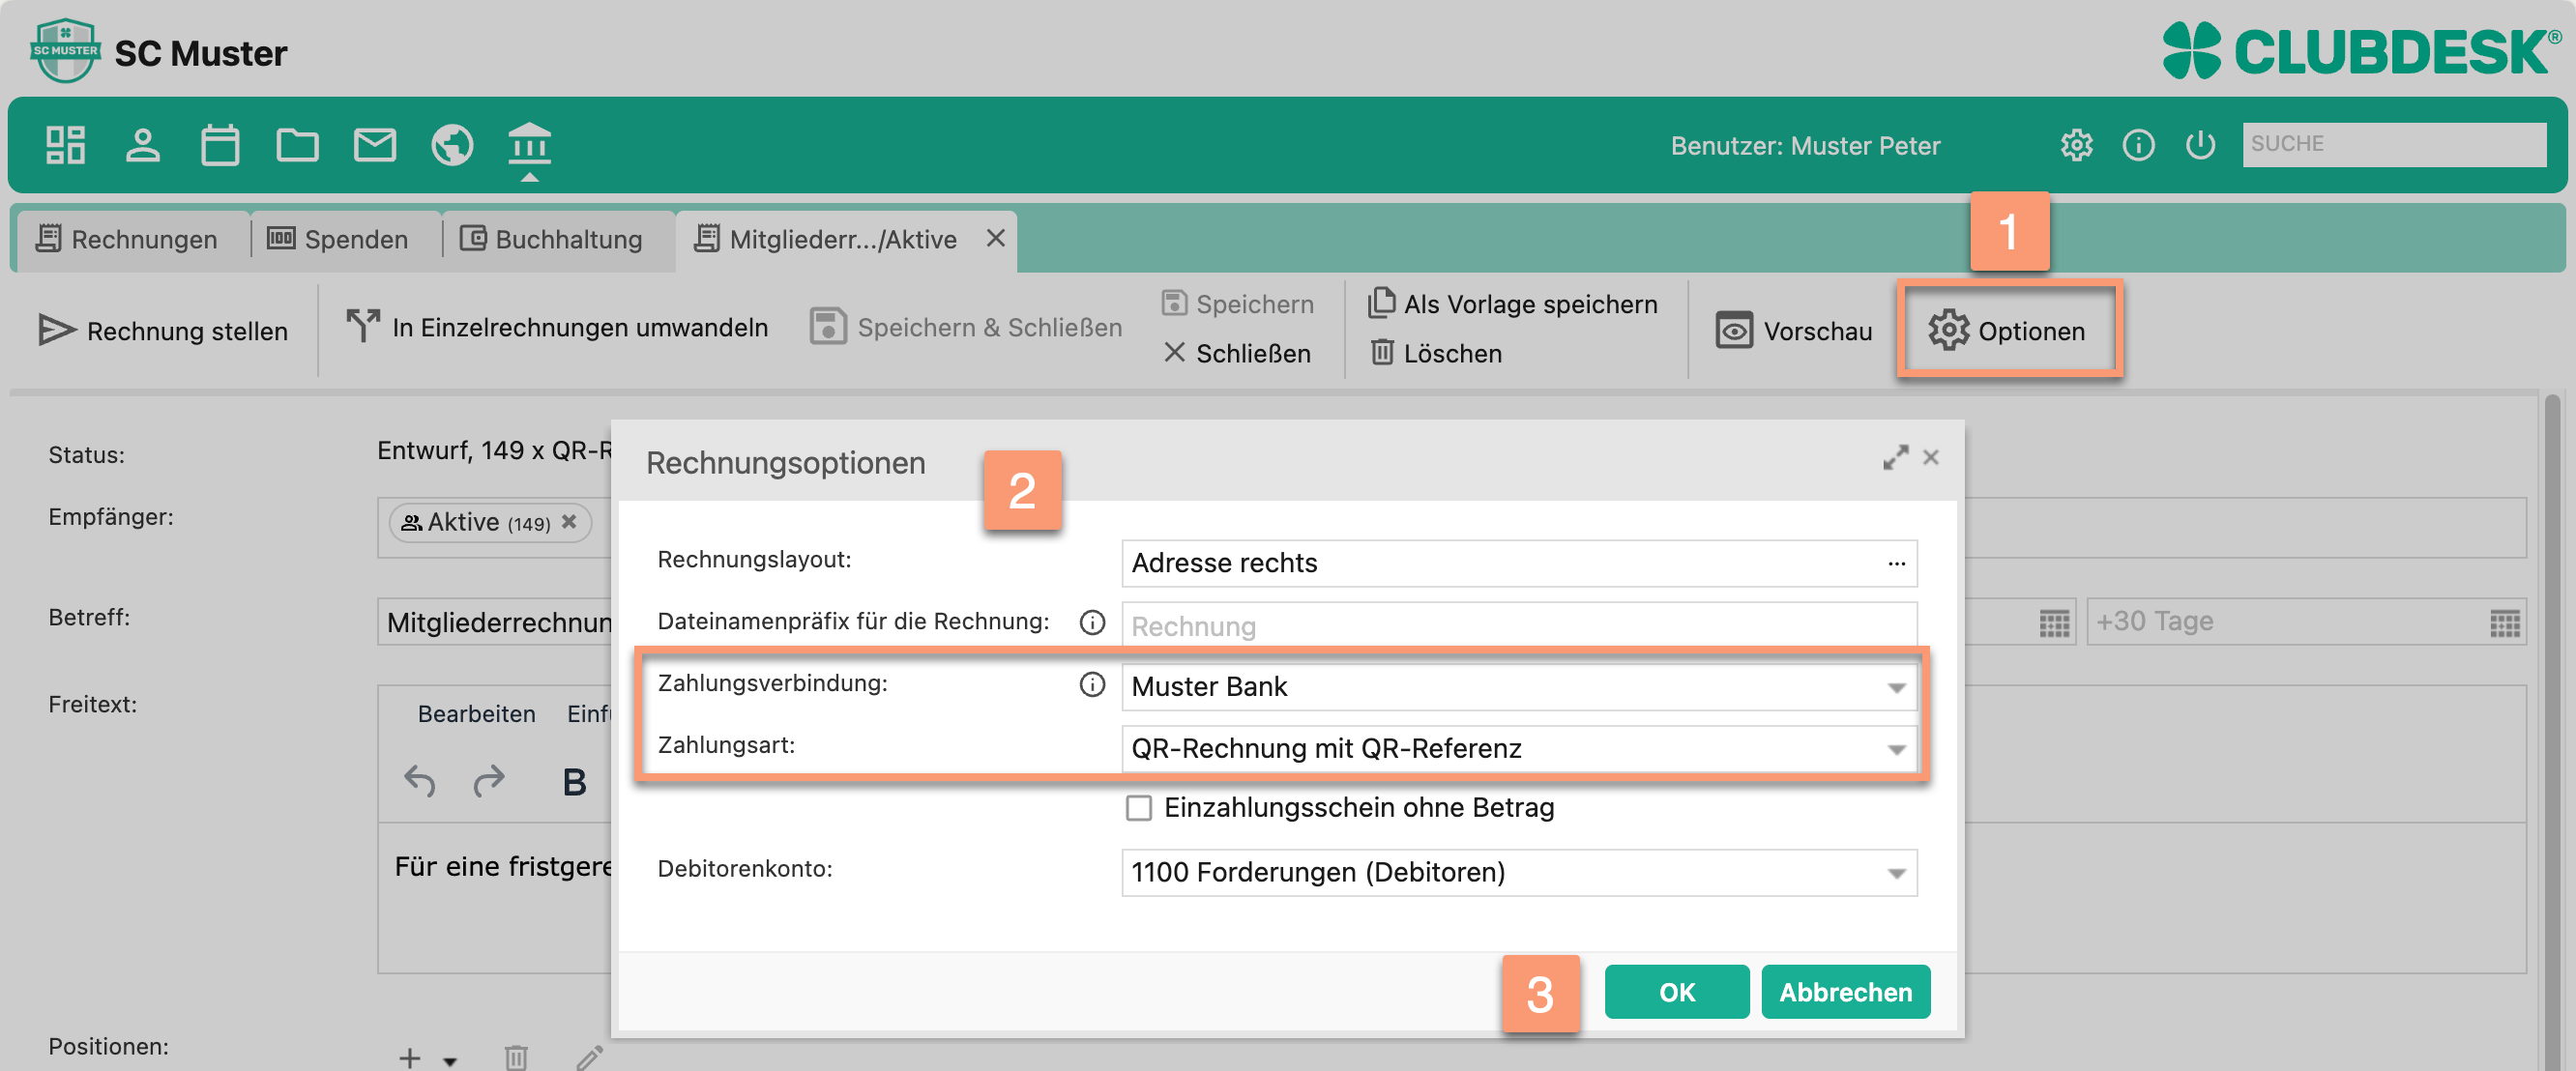Remove the Aktive recipient chip
Viewport: 2576px width, 1071px height.
tap(569, 521)
